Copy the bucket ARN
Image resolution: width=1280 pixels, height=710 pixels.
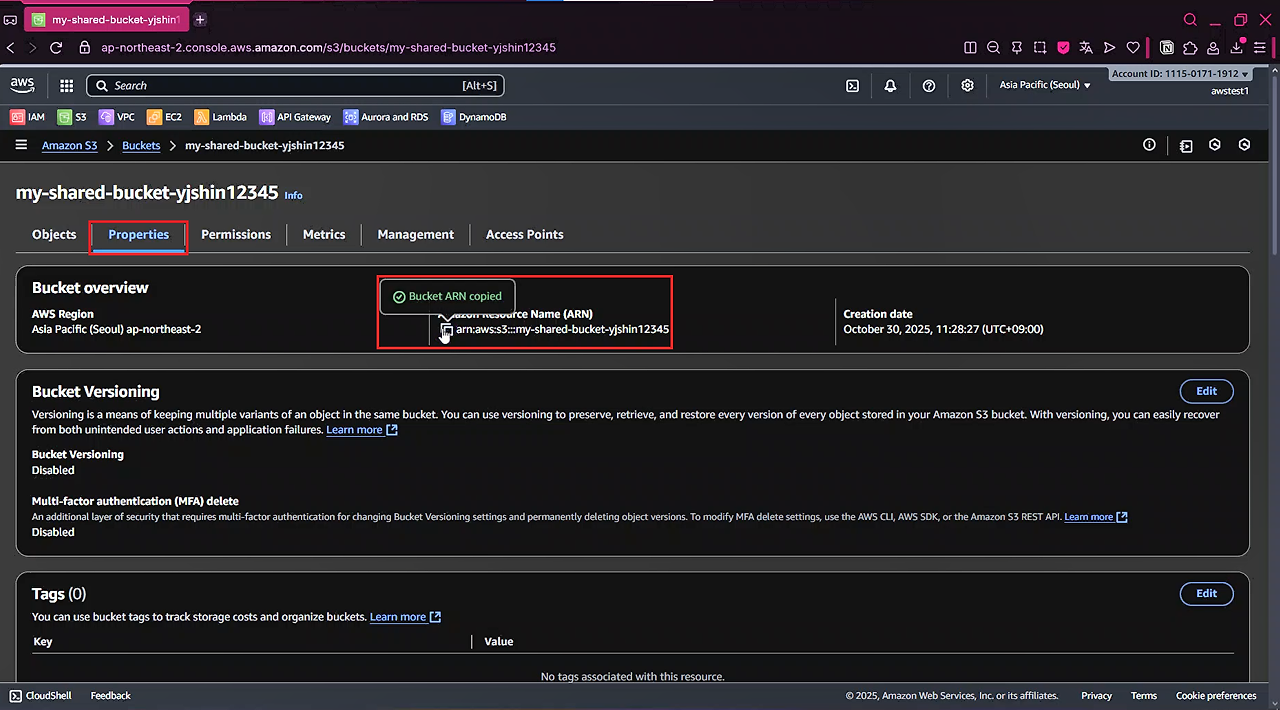click(x=447, y=330)
